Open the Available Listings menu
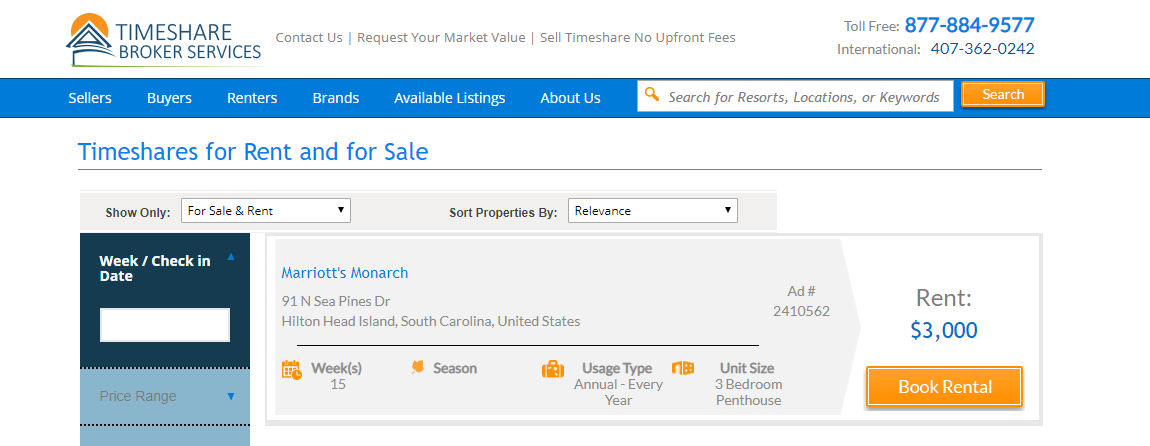Screen dimensions: 1150x446 [x=450, y=98]
